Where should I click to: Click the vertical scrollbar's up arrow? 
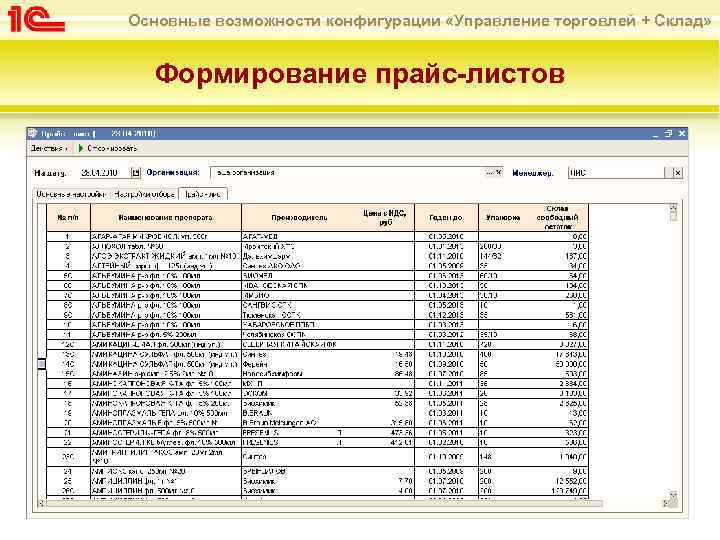pyautogui.click(x=673, y=208)
